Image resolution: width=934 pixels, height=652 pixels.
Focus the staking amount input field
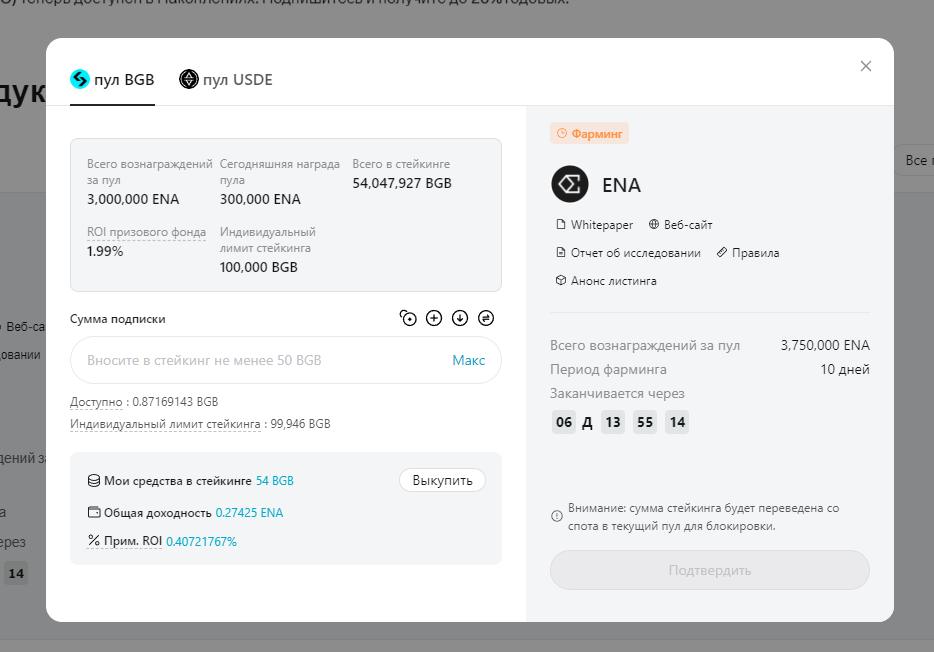pos(286,360)
